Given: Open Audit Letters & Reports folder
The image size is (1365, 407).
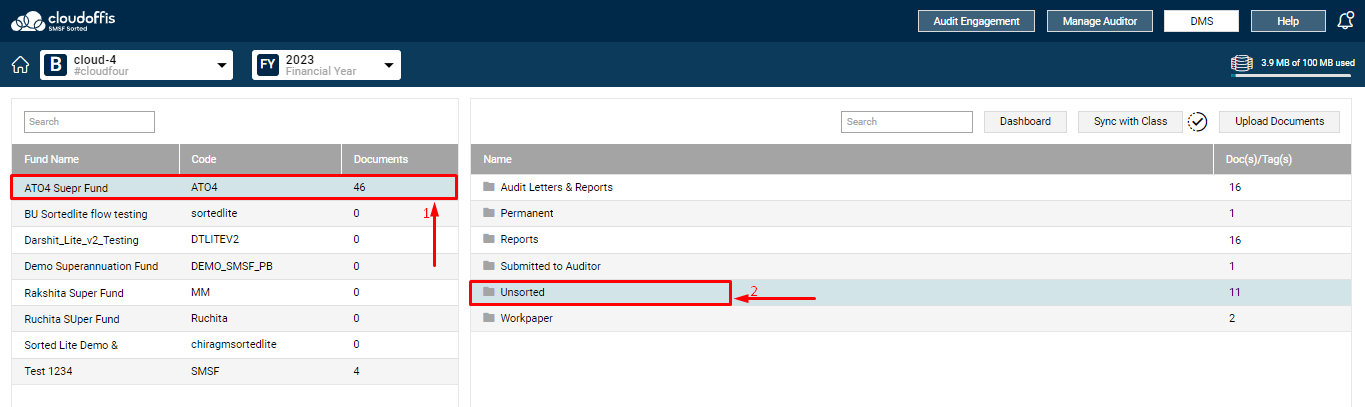Looking at the screenshot, I should tap(556, 187).
